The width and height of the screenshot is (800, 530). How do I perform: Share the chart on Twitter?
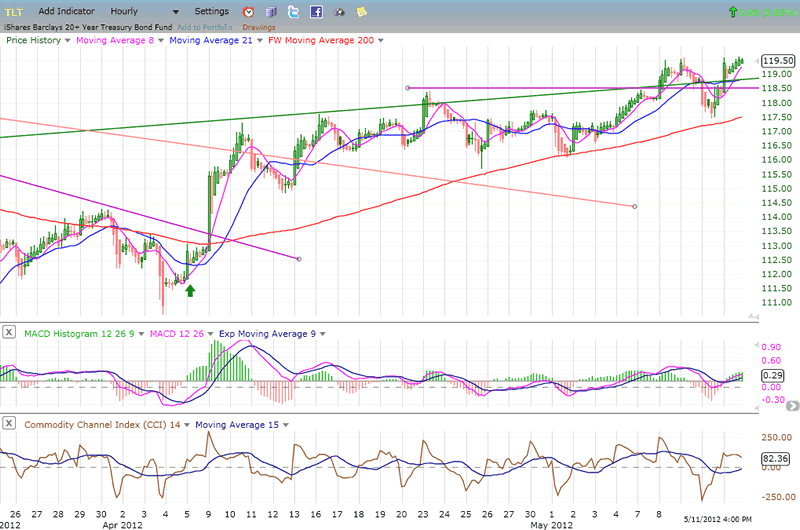point(294,11)
